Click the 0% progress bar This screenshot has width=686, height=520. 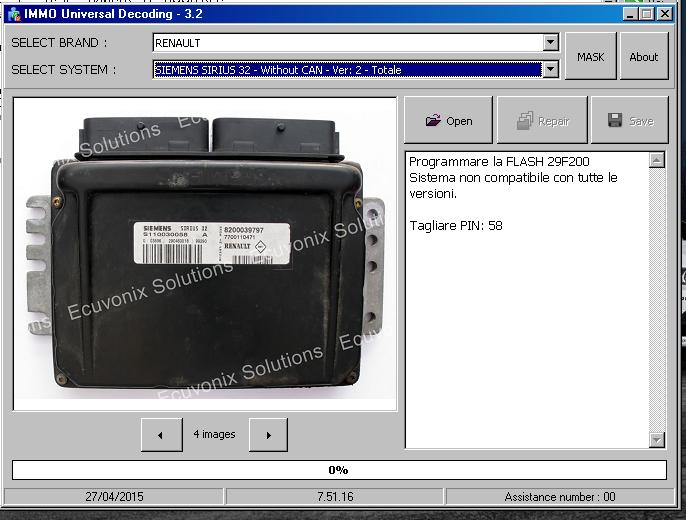click(x=339, y=470)
